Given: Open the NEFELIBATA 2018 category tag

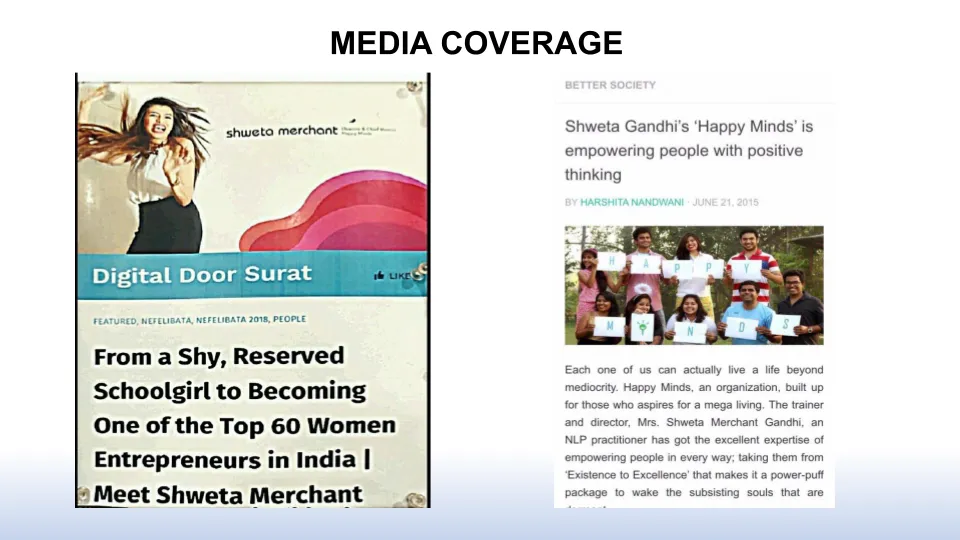Looking at the screenshot, I should point(232,320).
